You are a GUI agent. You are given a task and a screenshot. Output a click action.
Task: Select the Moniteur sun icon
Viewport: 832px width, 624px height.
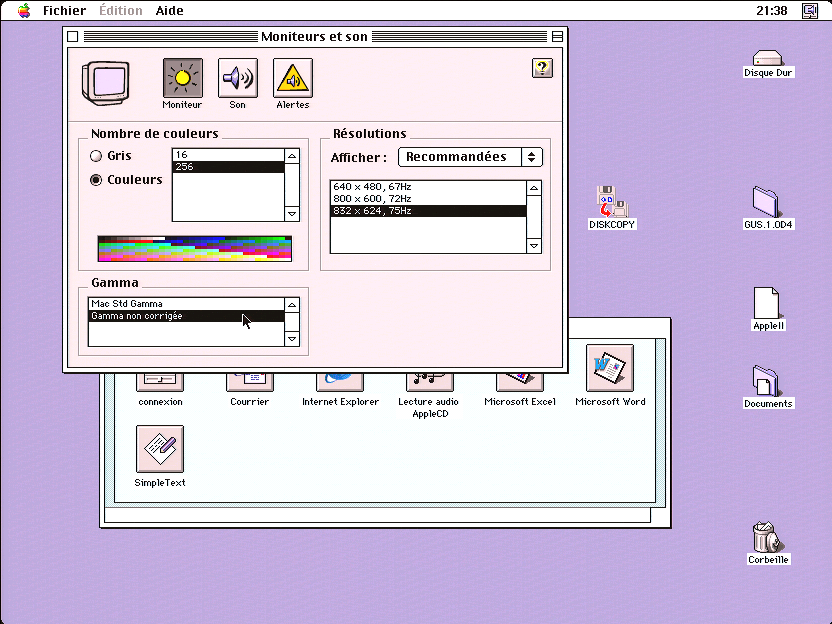(x=183, y=78)
